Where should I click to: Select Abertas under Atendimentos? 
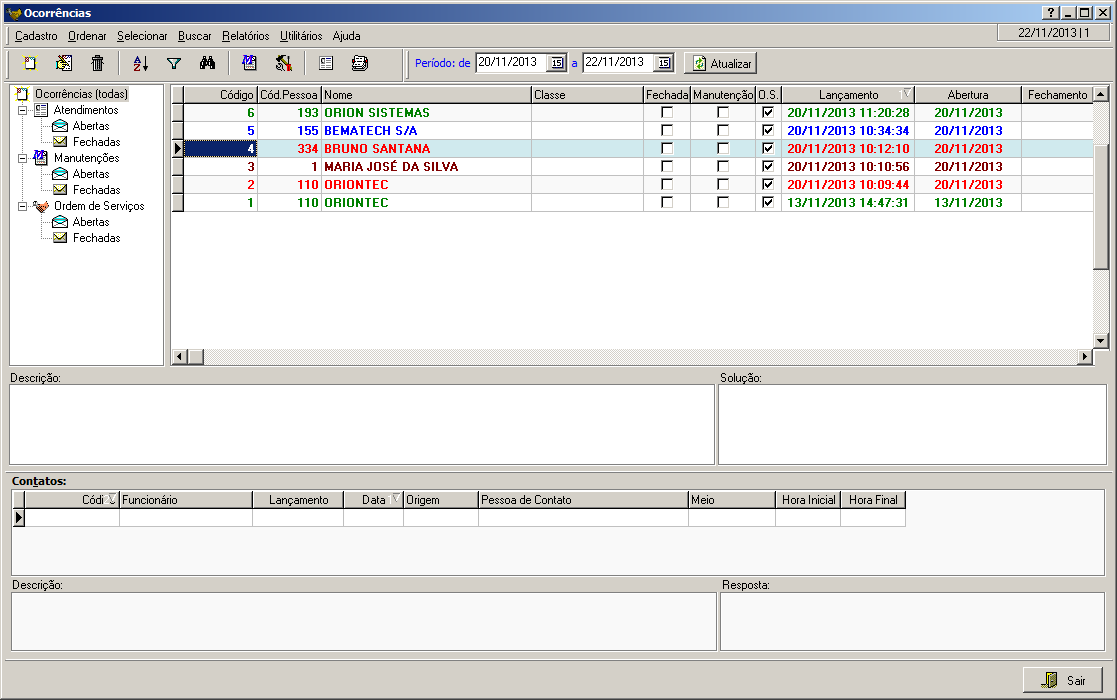(x=91, y=126)
